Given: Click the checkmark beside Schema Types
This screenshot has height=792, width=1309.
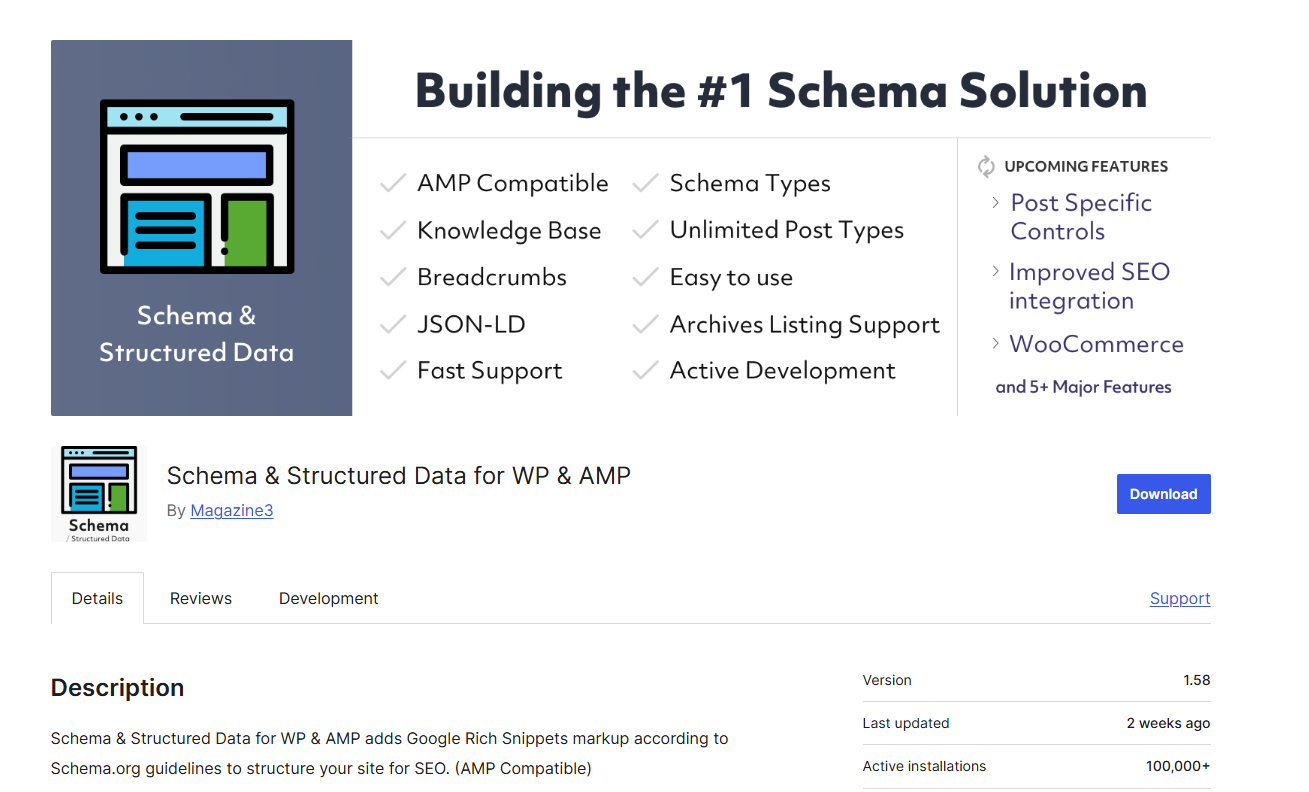Looking at the screenshot, I should [645, 183].
